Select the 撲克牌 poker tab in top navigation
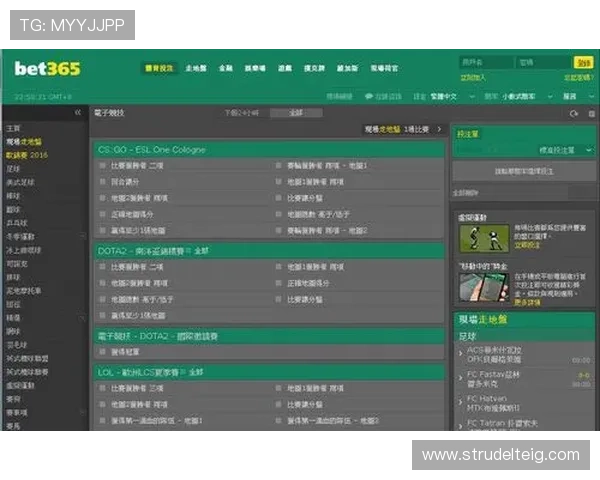The width and height of the screenshot is (600, 480). (314, 69)
